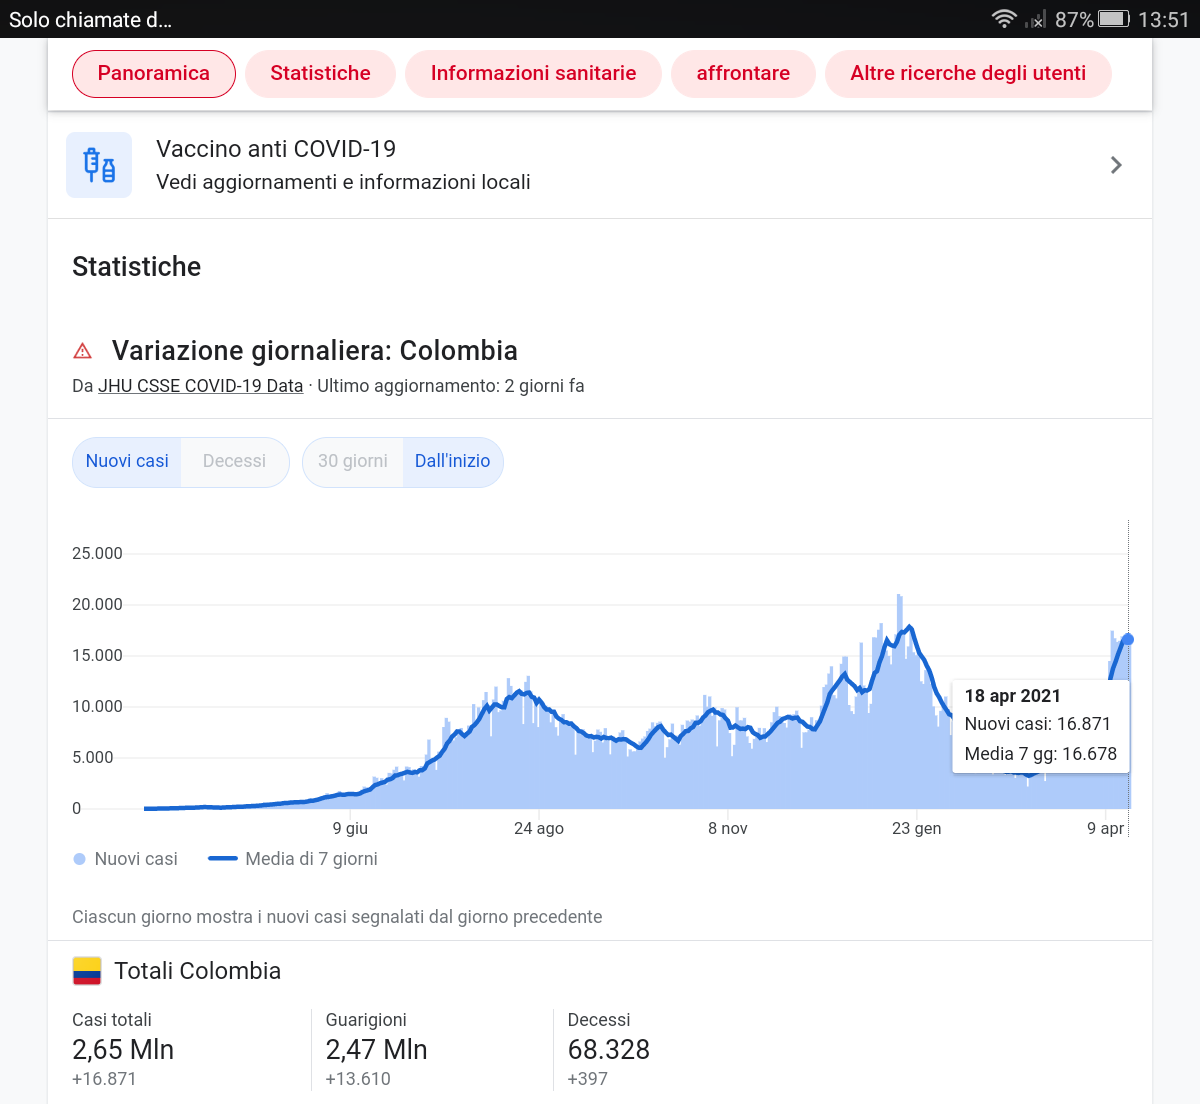The width and height of the screenshot is (1200, 1104).
Task: Select the affrontare chip
Action: tap(743, 74)
